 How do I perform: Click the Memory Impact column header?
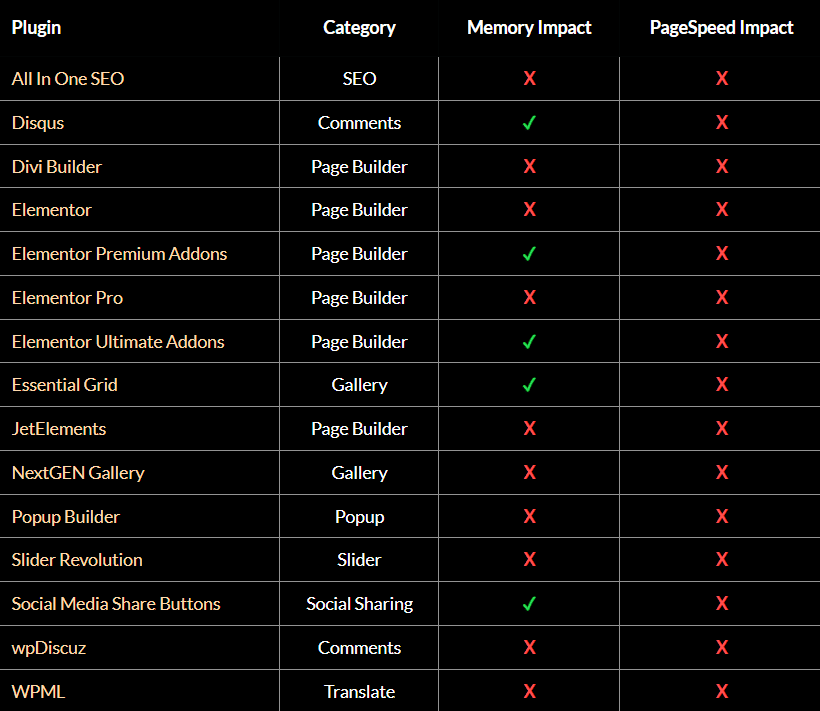click(x=529, y=28)
